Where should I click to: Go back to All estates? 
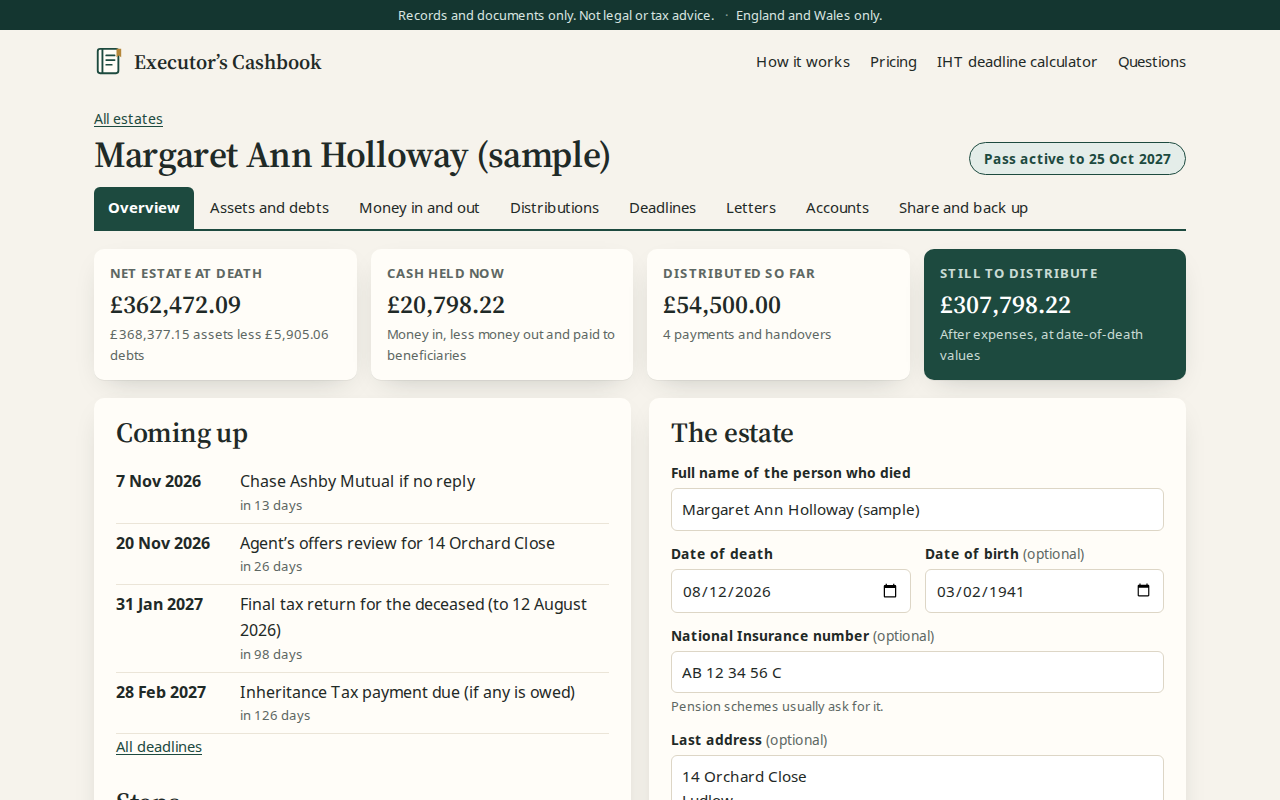(x=128, y=119)
